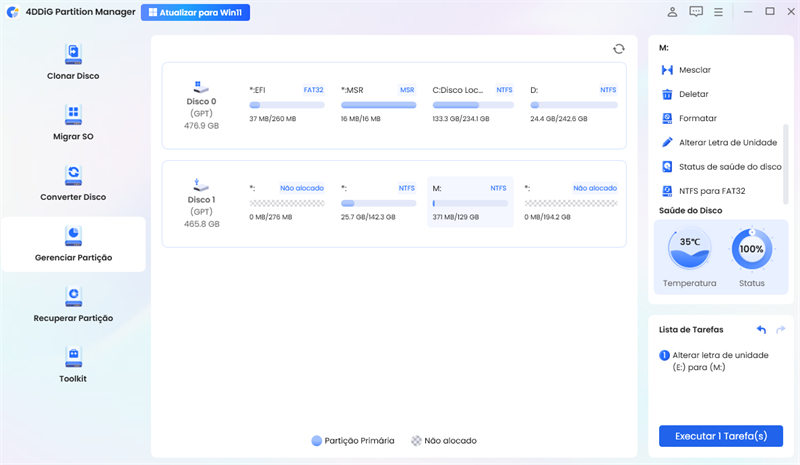
Task: Open Status de saúde do disco
Action: (x=726, y=166)
